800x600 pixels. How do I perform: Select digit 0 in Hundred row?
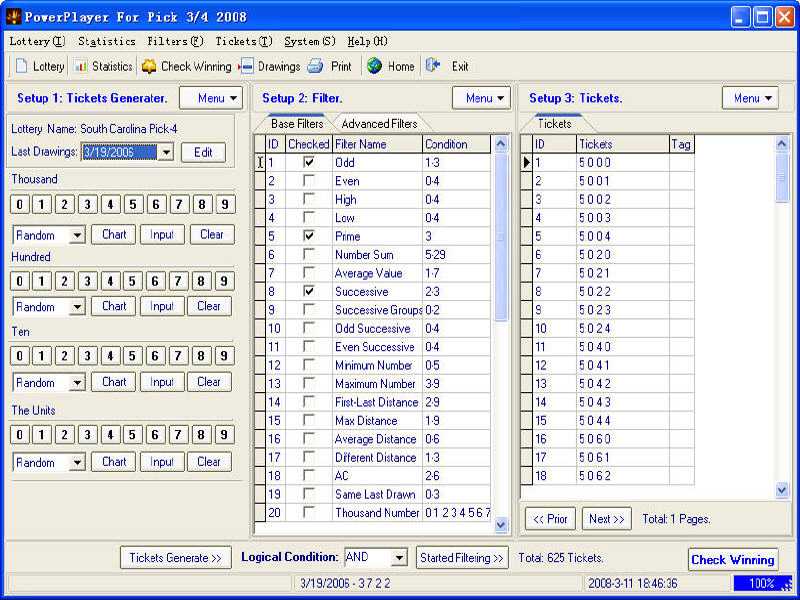tap(19, 281)
